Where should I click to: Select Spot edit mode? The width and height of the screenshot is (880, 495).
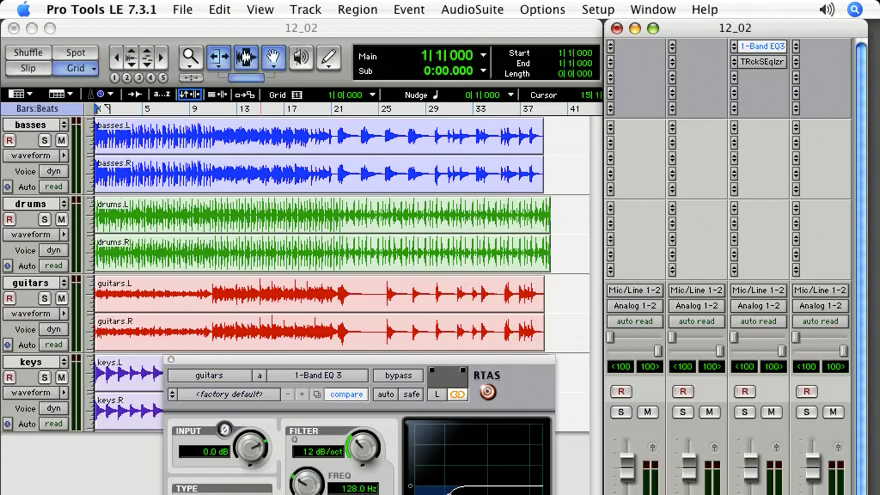76,53
